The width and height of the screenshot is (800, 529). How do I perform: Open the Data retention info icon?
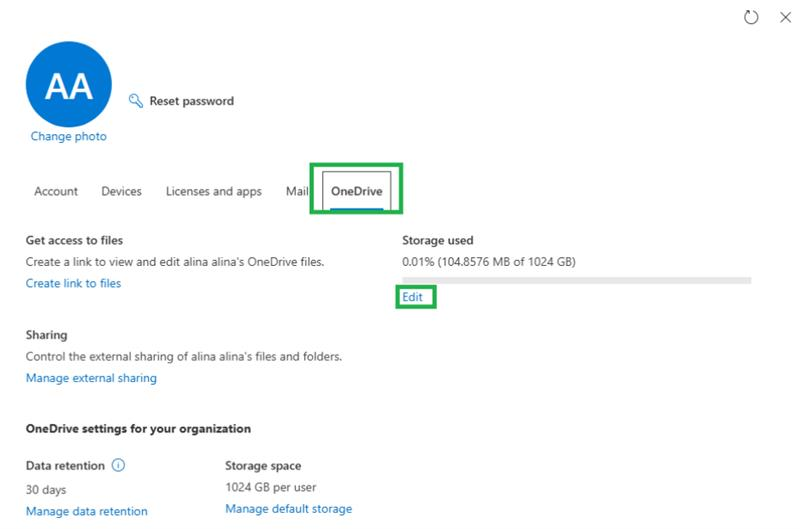118,465
